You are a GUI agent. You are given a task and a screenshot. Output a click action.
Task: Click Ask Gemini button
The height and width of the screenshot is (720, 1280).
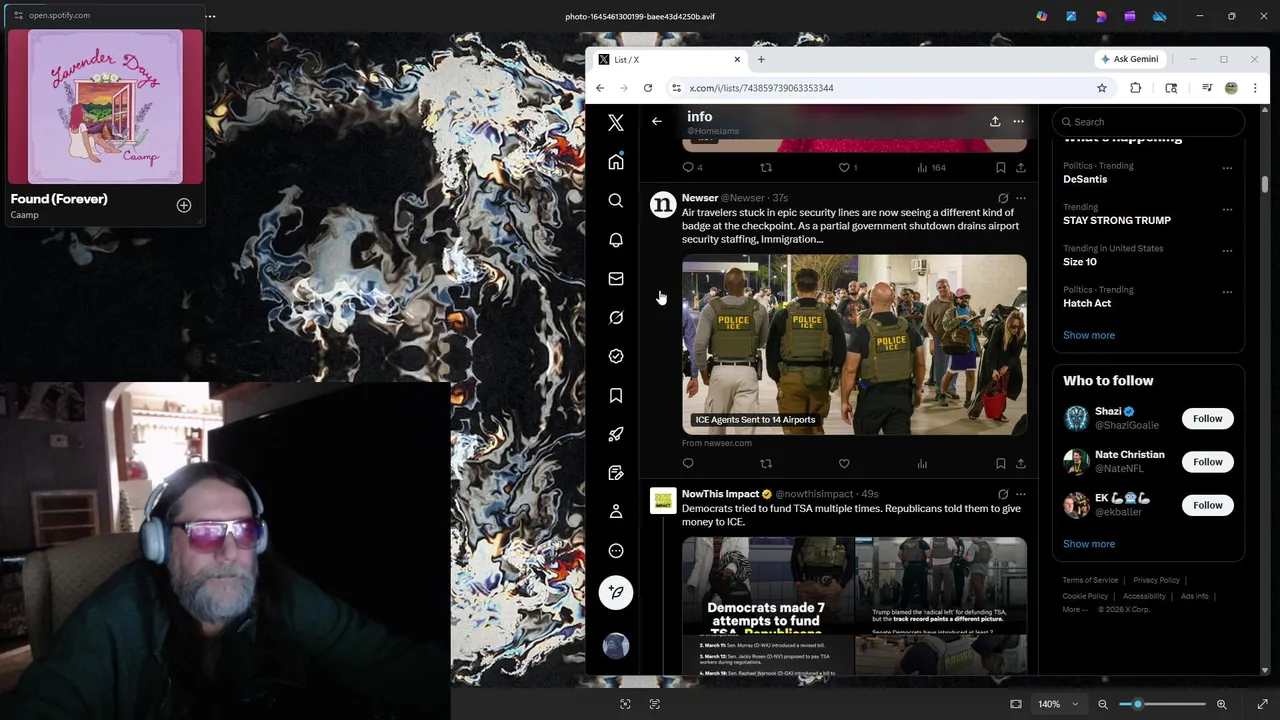coord(1129,59)
